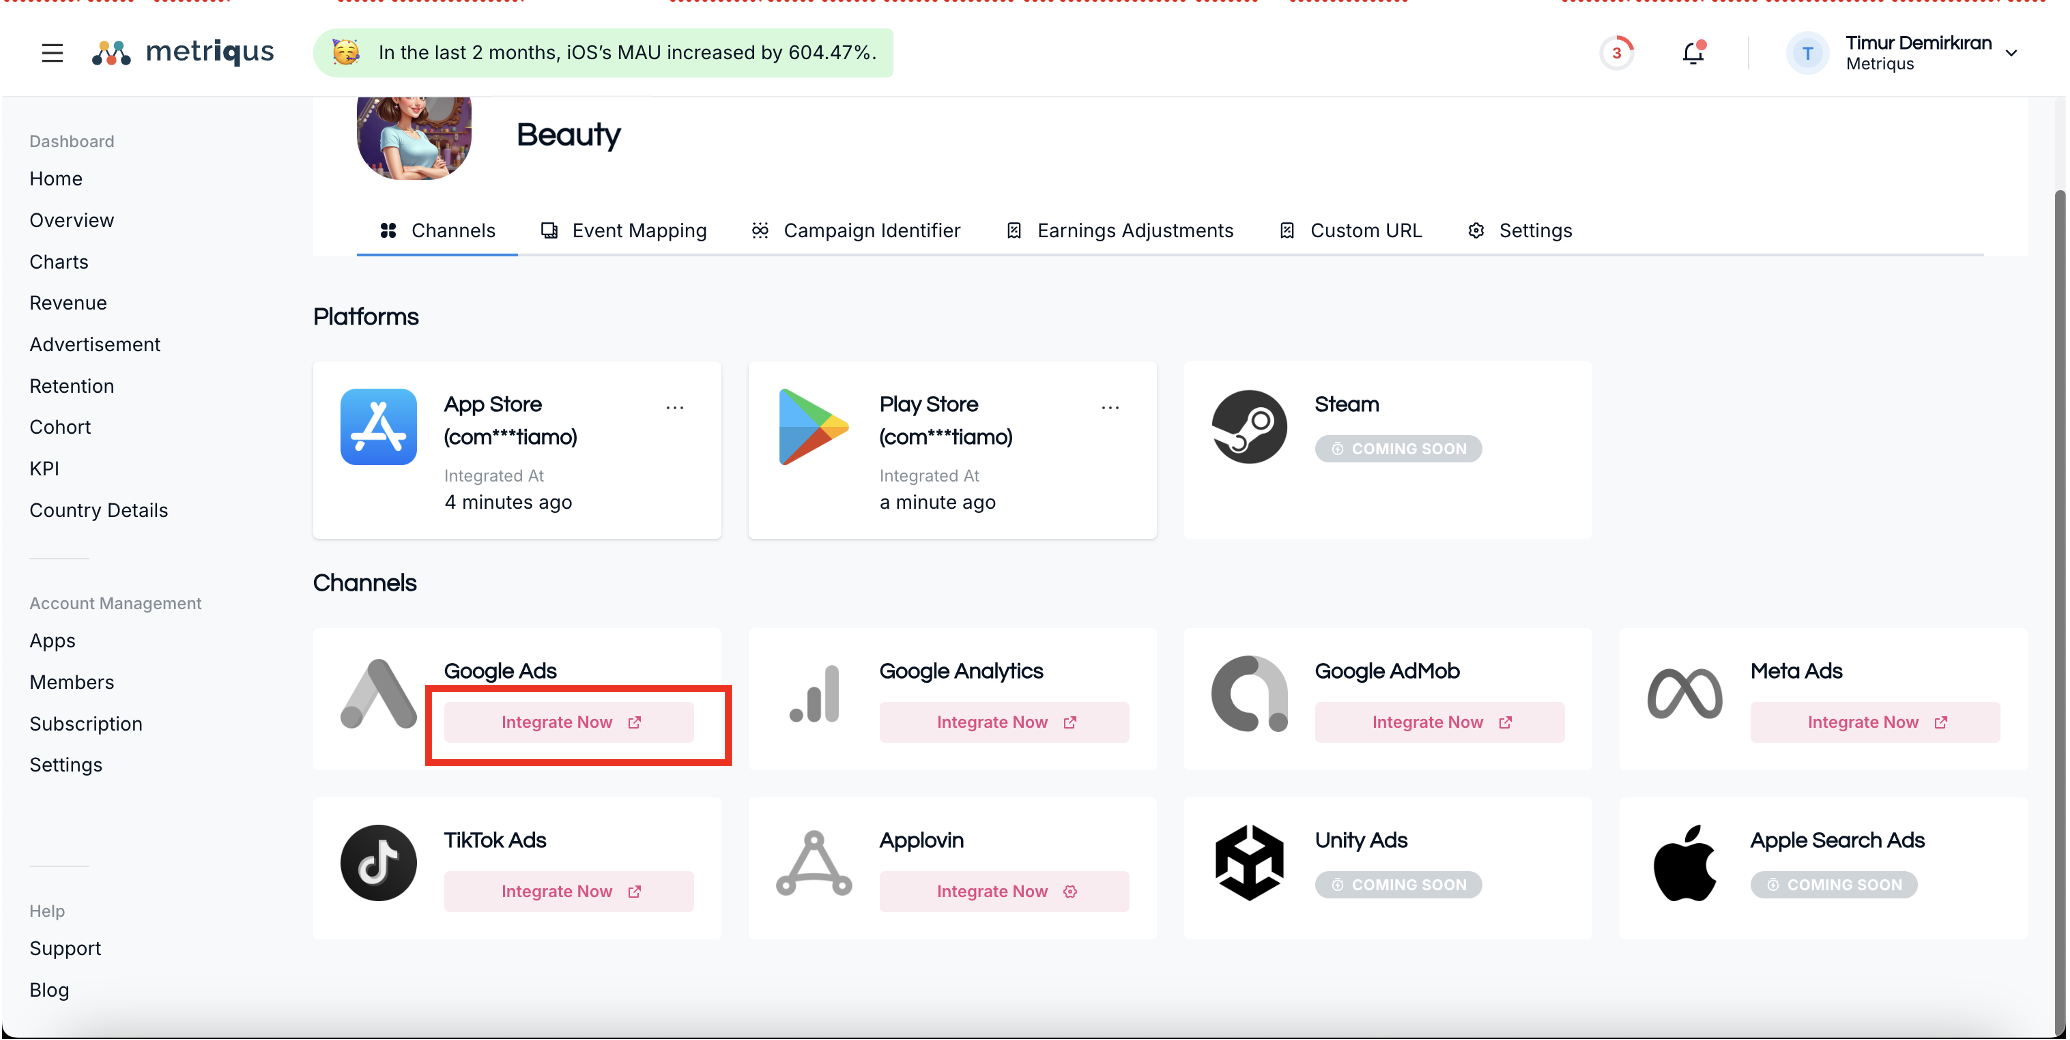Image resolution: width=2070 pixels, height=1040 pixels.
Task: Open the notifications bell
Action: (1693, 53)
